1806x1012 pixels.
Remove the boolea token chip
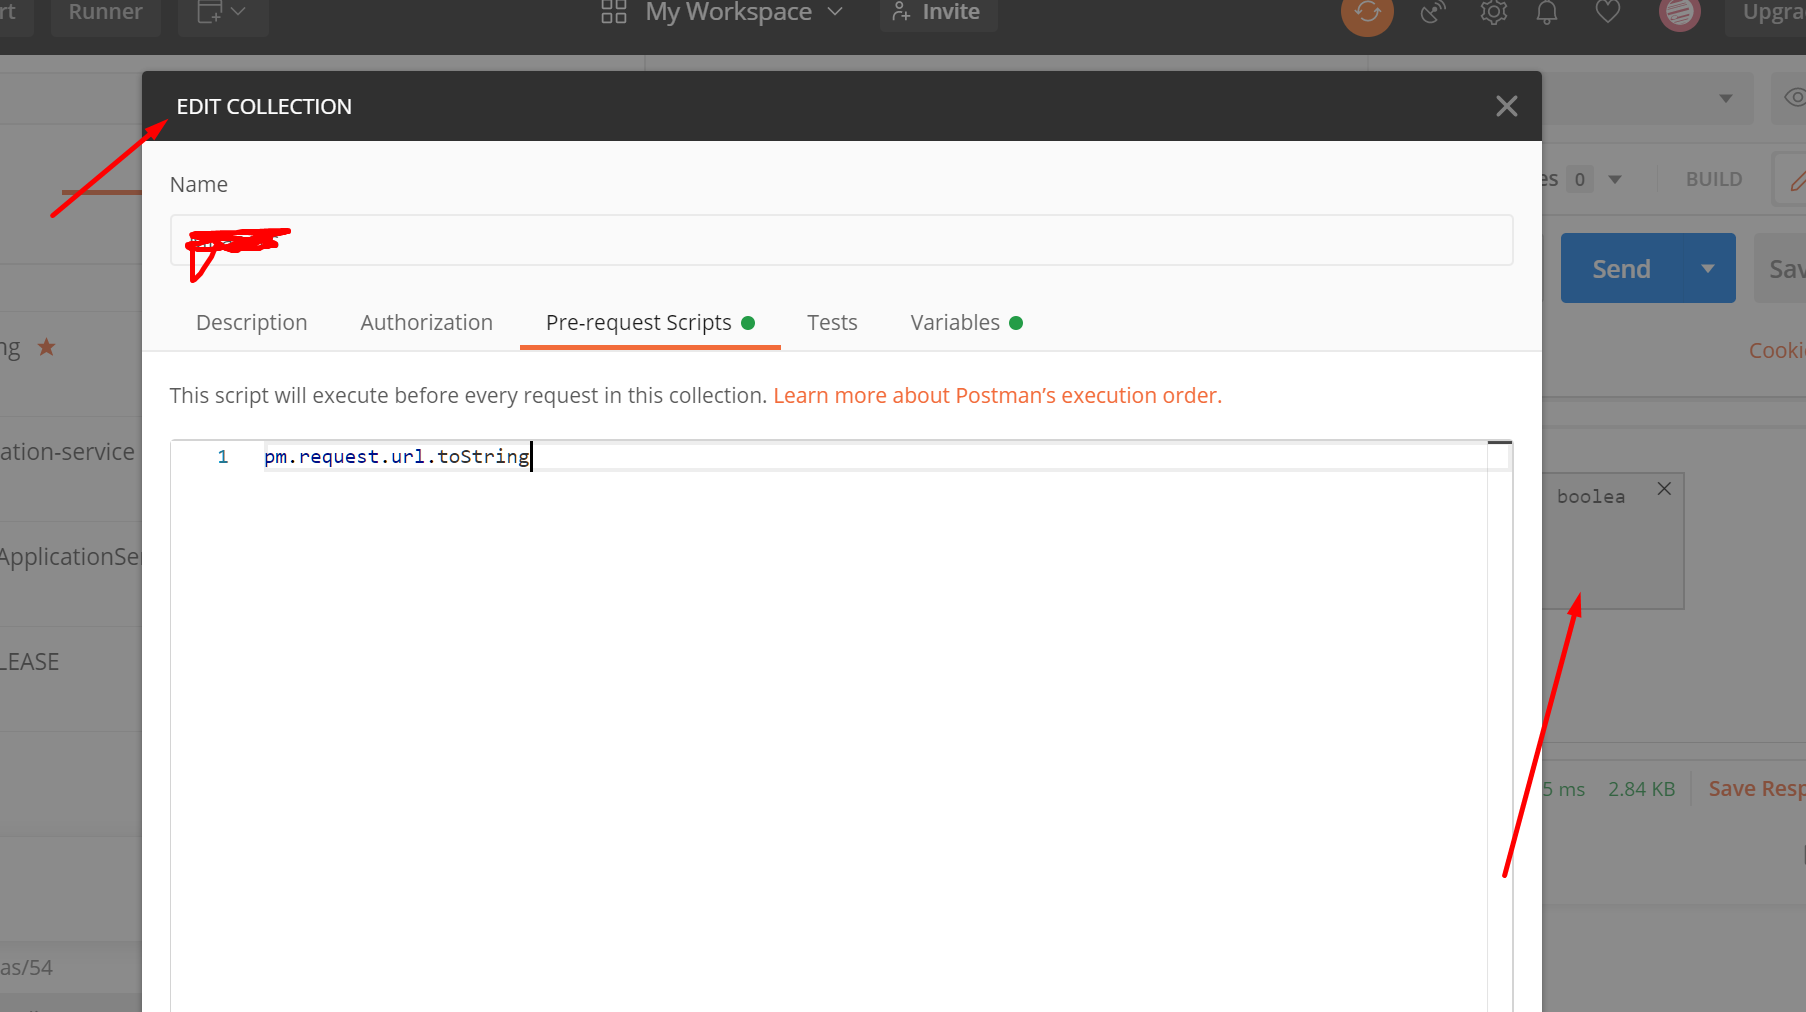pos(1664,489)
